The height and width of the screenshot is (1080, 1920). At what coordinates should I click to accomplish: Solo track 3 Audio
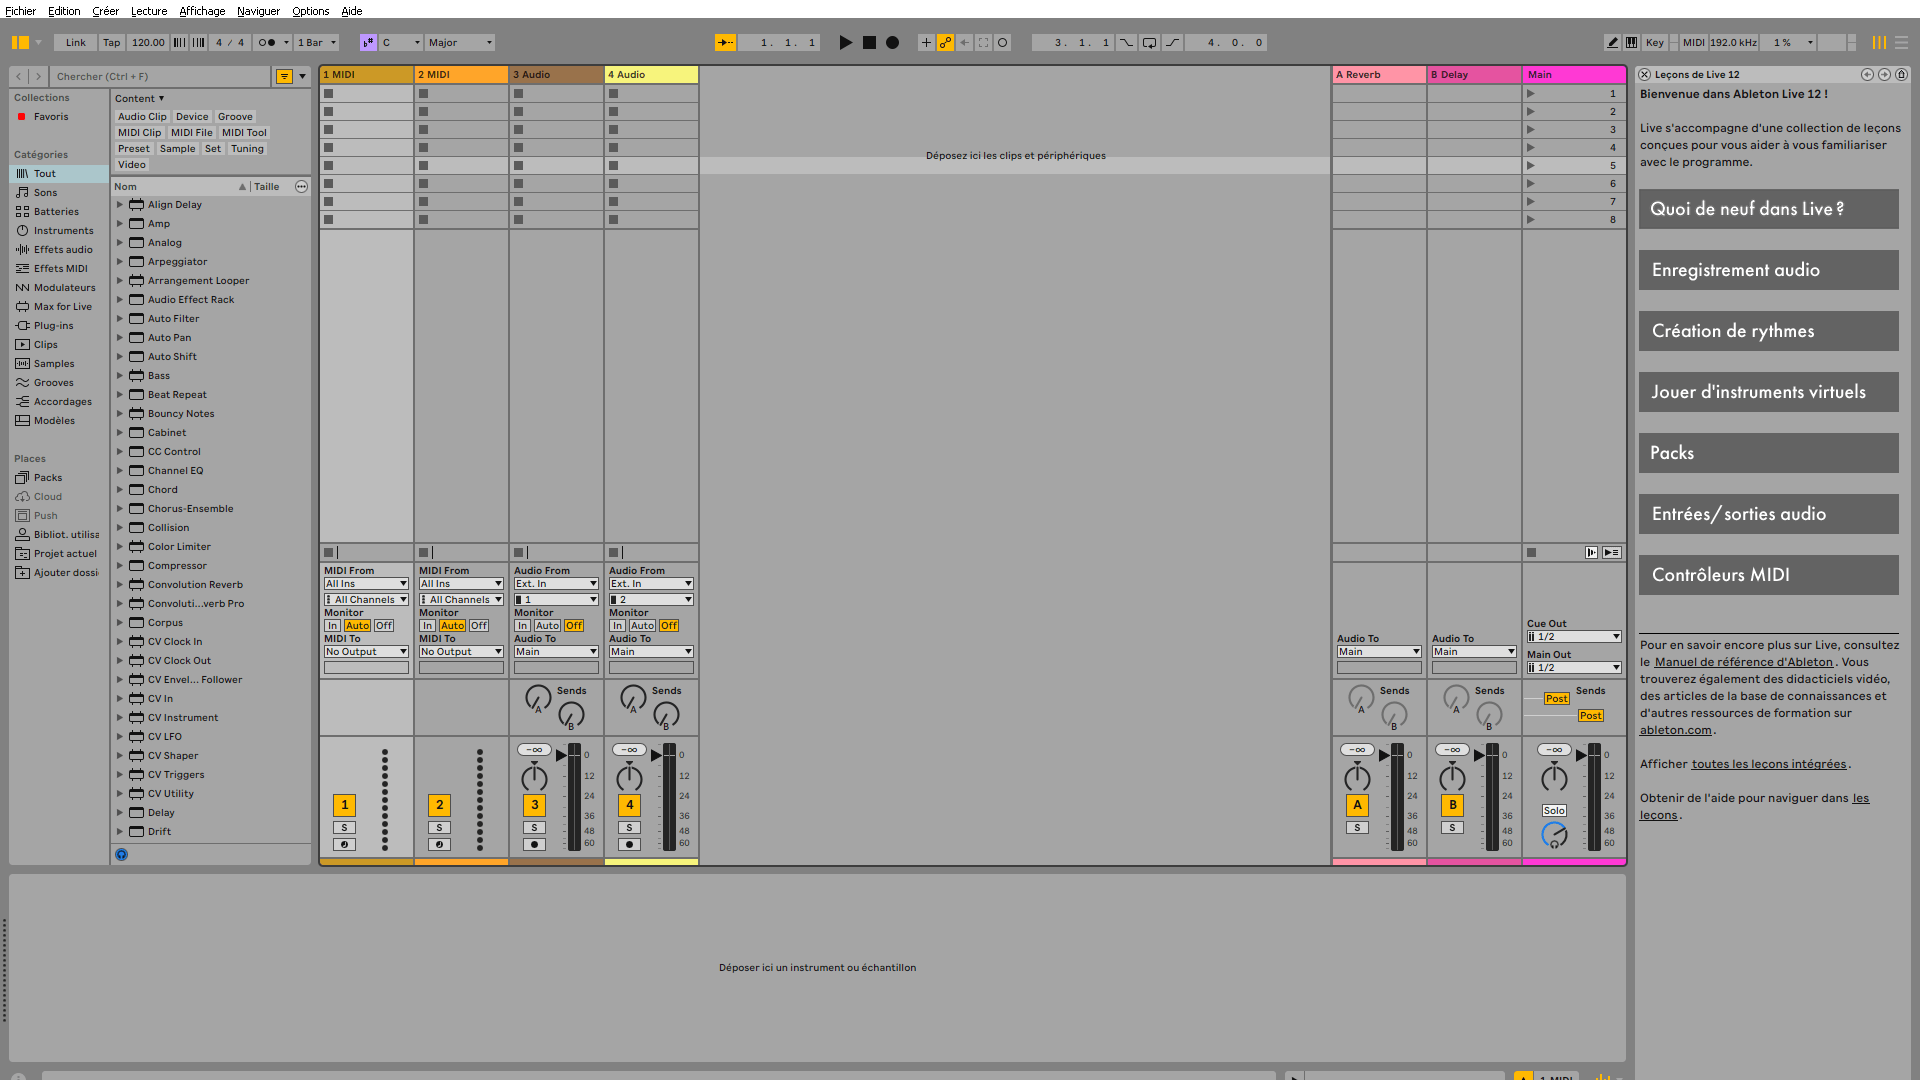point(534,828)
